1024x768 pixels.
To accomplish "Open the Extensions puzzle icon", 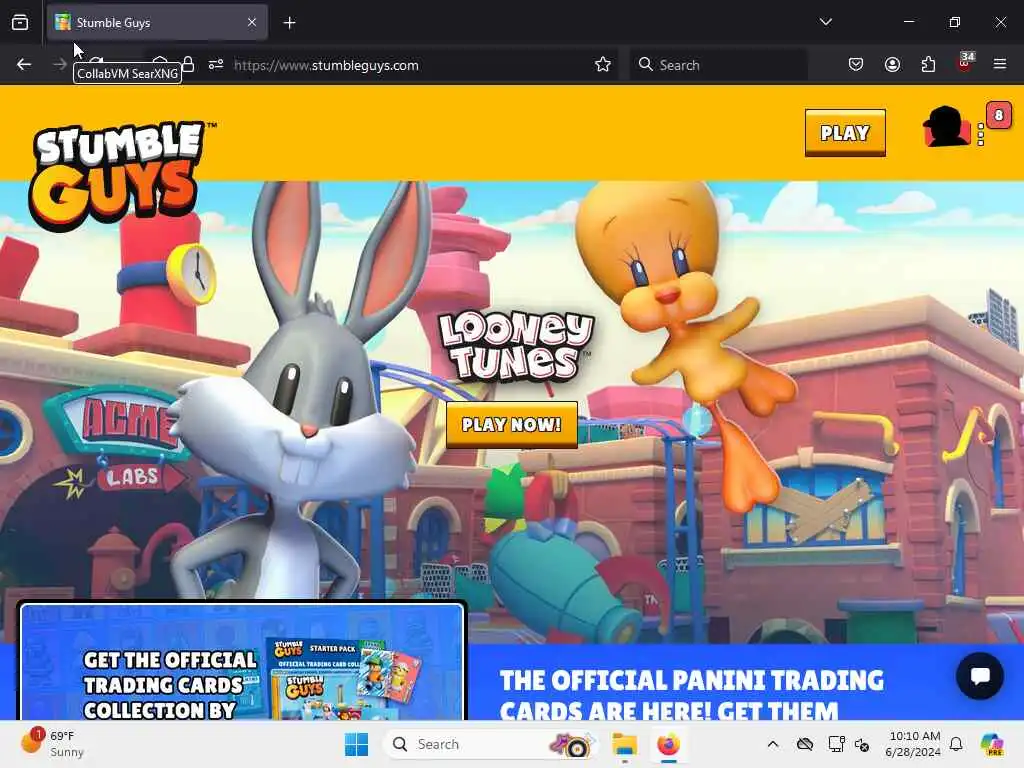I will click(928, 64).
